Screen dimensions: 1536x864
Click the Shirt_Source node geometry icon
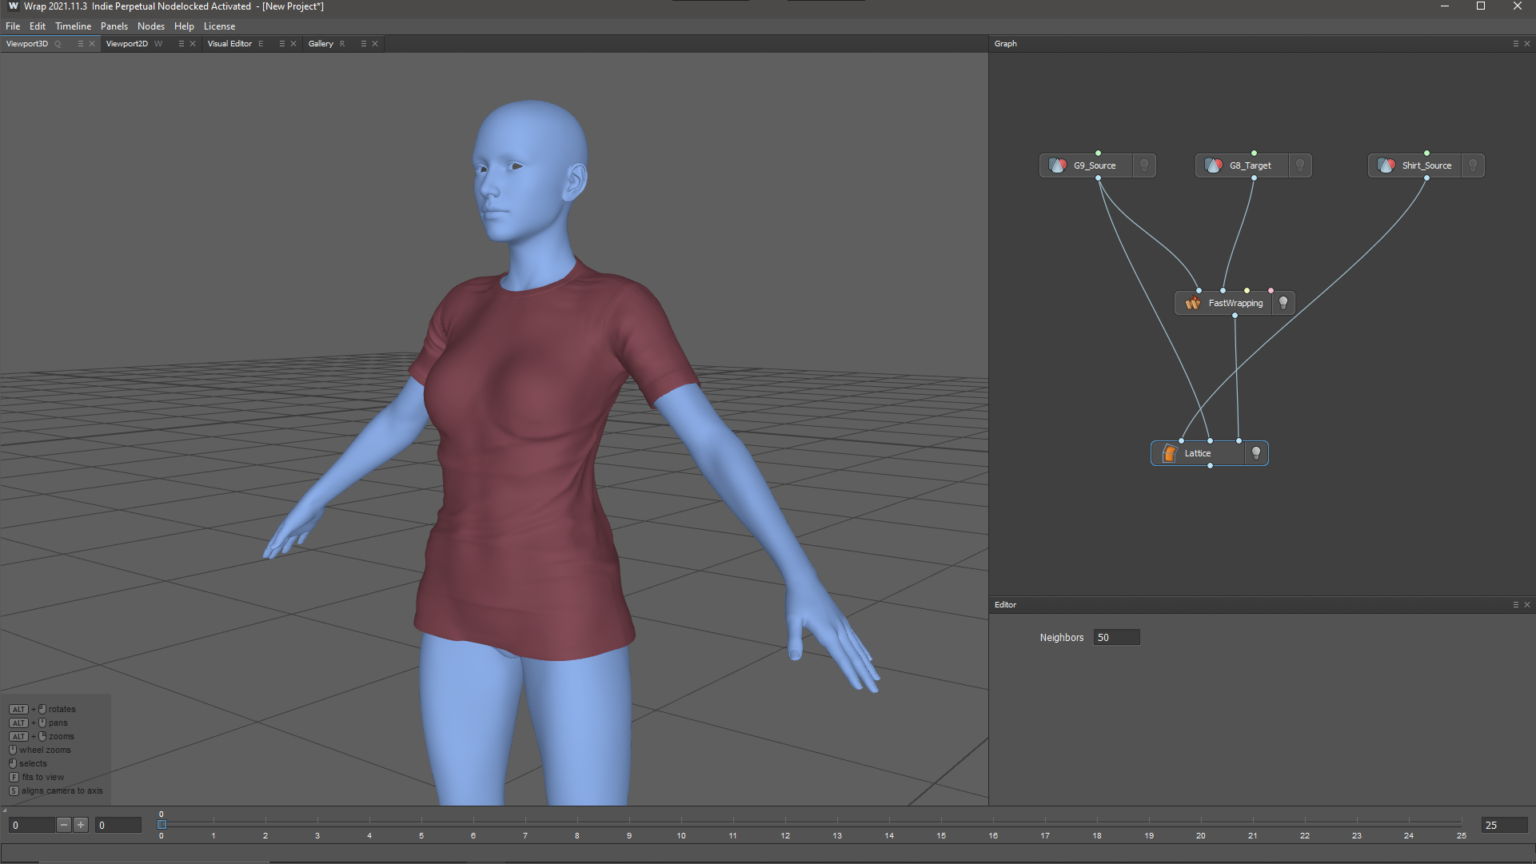(1386, 165)
